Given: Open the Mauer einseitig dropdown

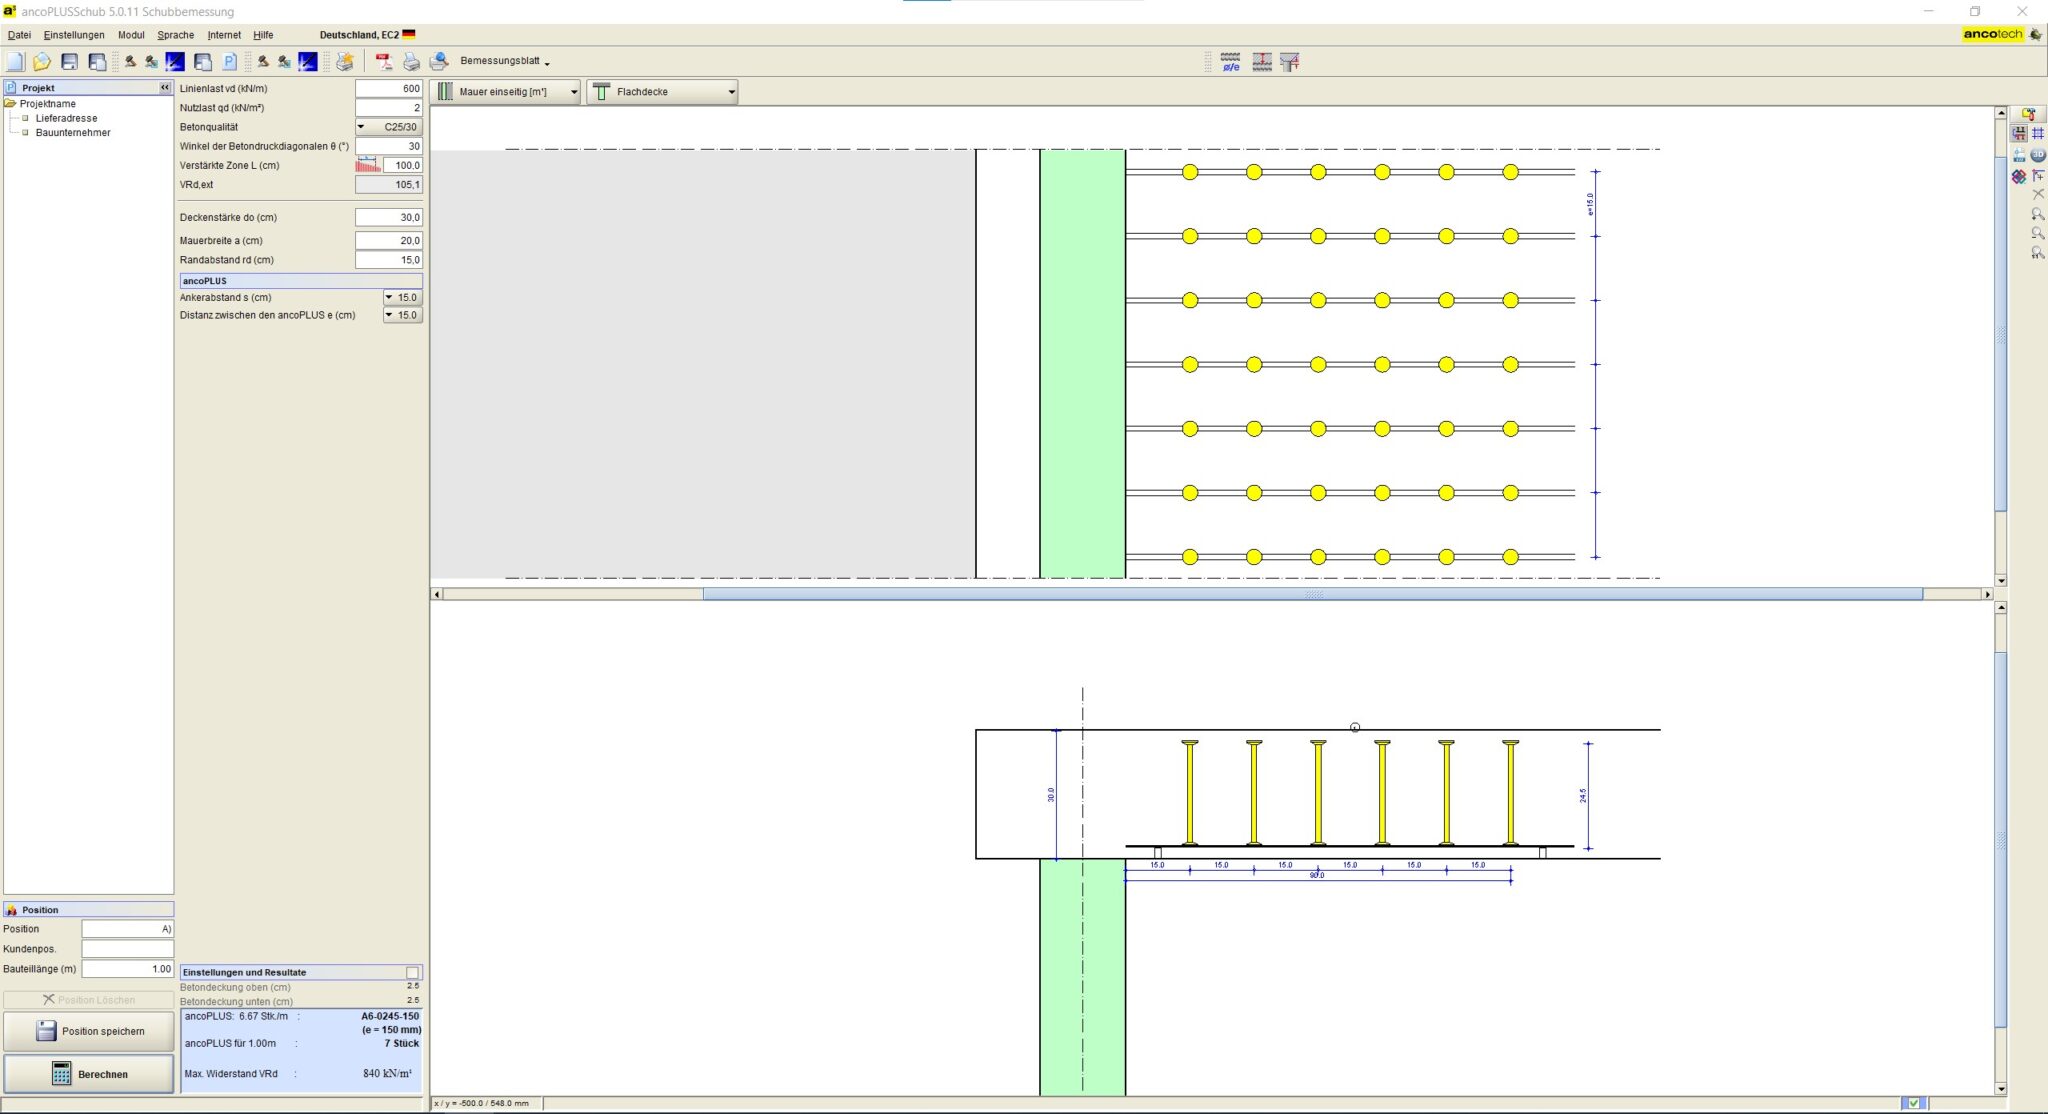Looking at the screenshot, I should [x=506, y=92].
